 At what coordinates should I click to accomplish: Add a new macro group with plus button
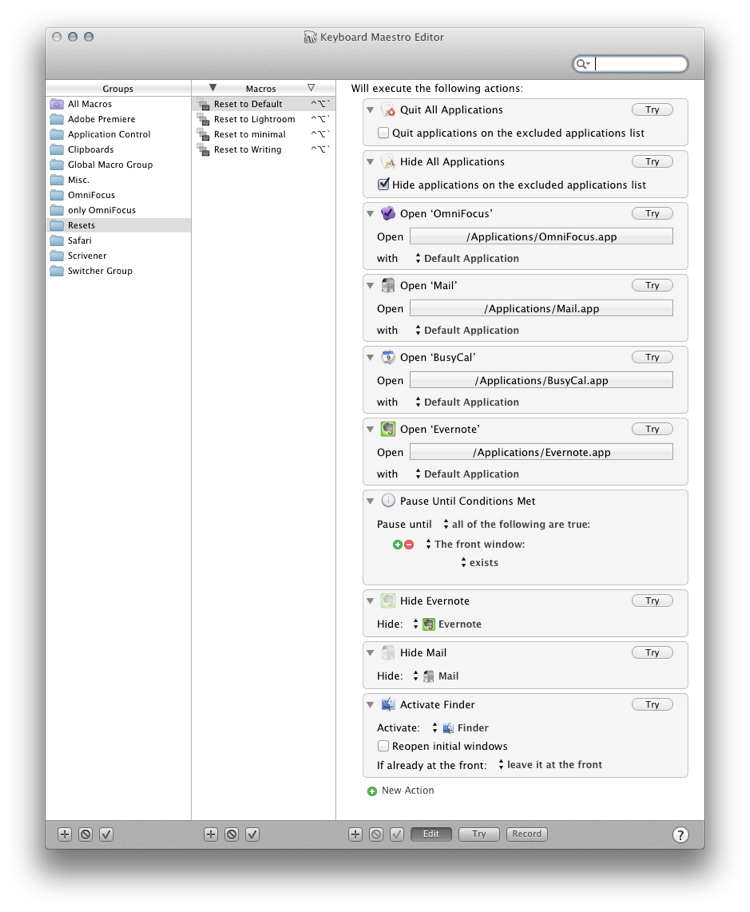pos(65,834)
